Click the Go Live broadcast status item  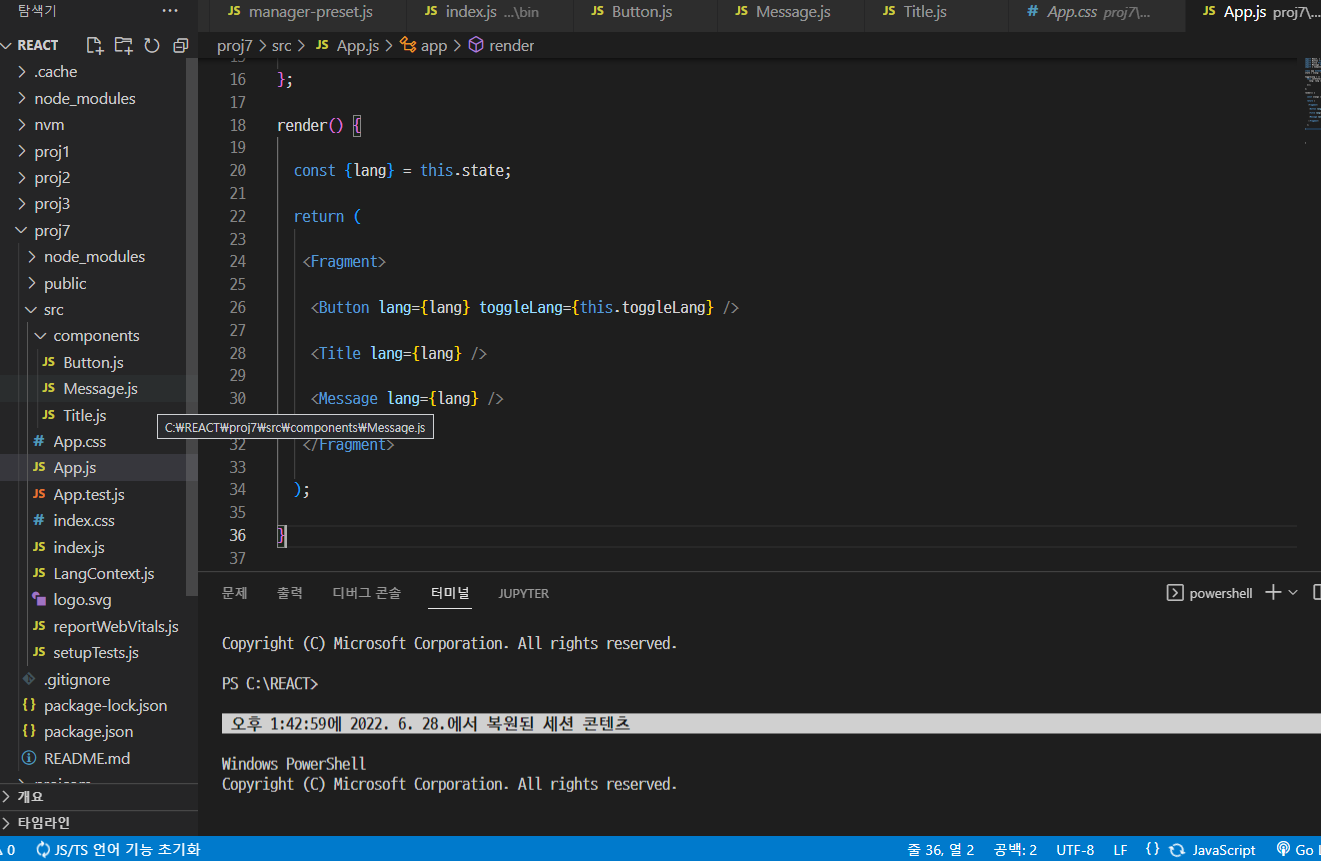1297,850
